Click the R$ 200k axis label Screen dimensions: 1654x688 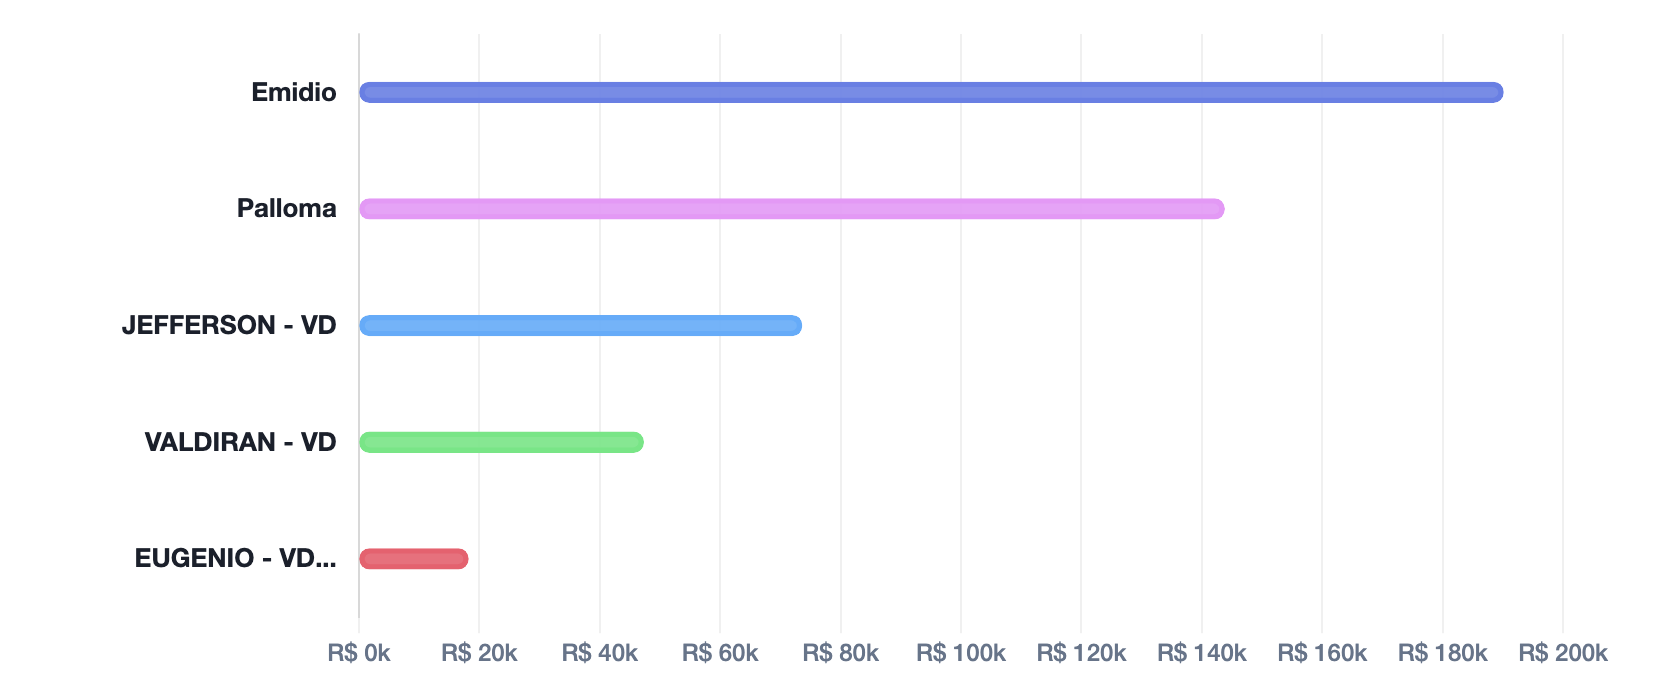click(x=1563, y=654)
